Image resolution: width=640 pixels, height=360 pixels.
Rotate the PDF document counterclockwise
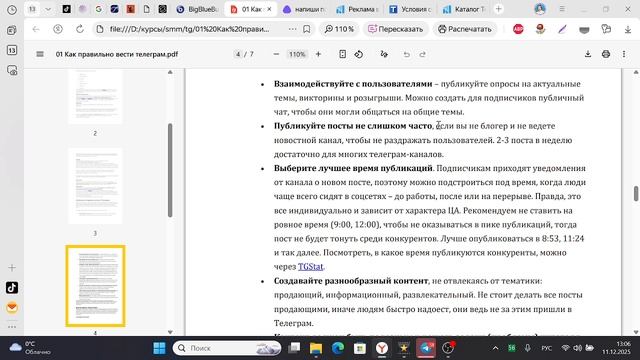tap(359, 54)
